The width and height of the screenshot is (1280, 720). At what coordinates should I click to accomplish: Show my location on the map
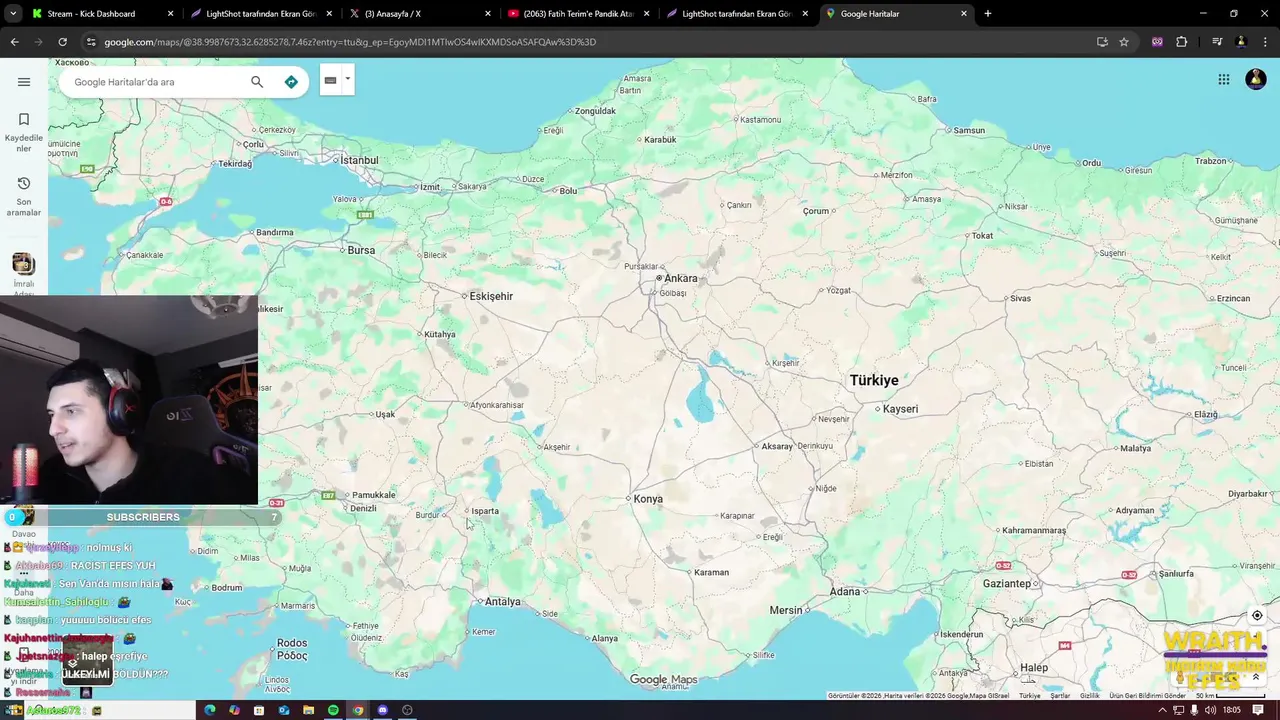click(1257, 616)
